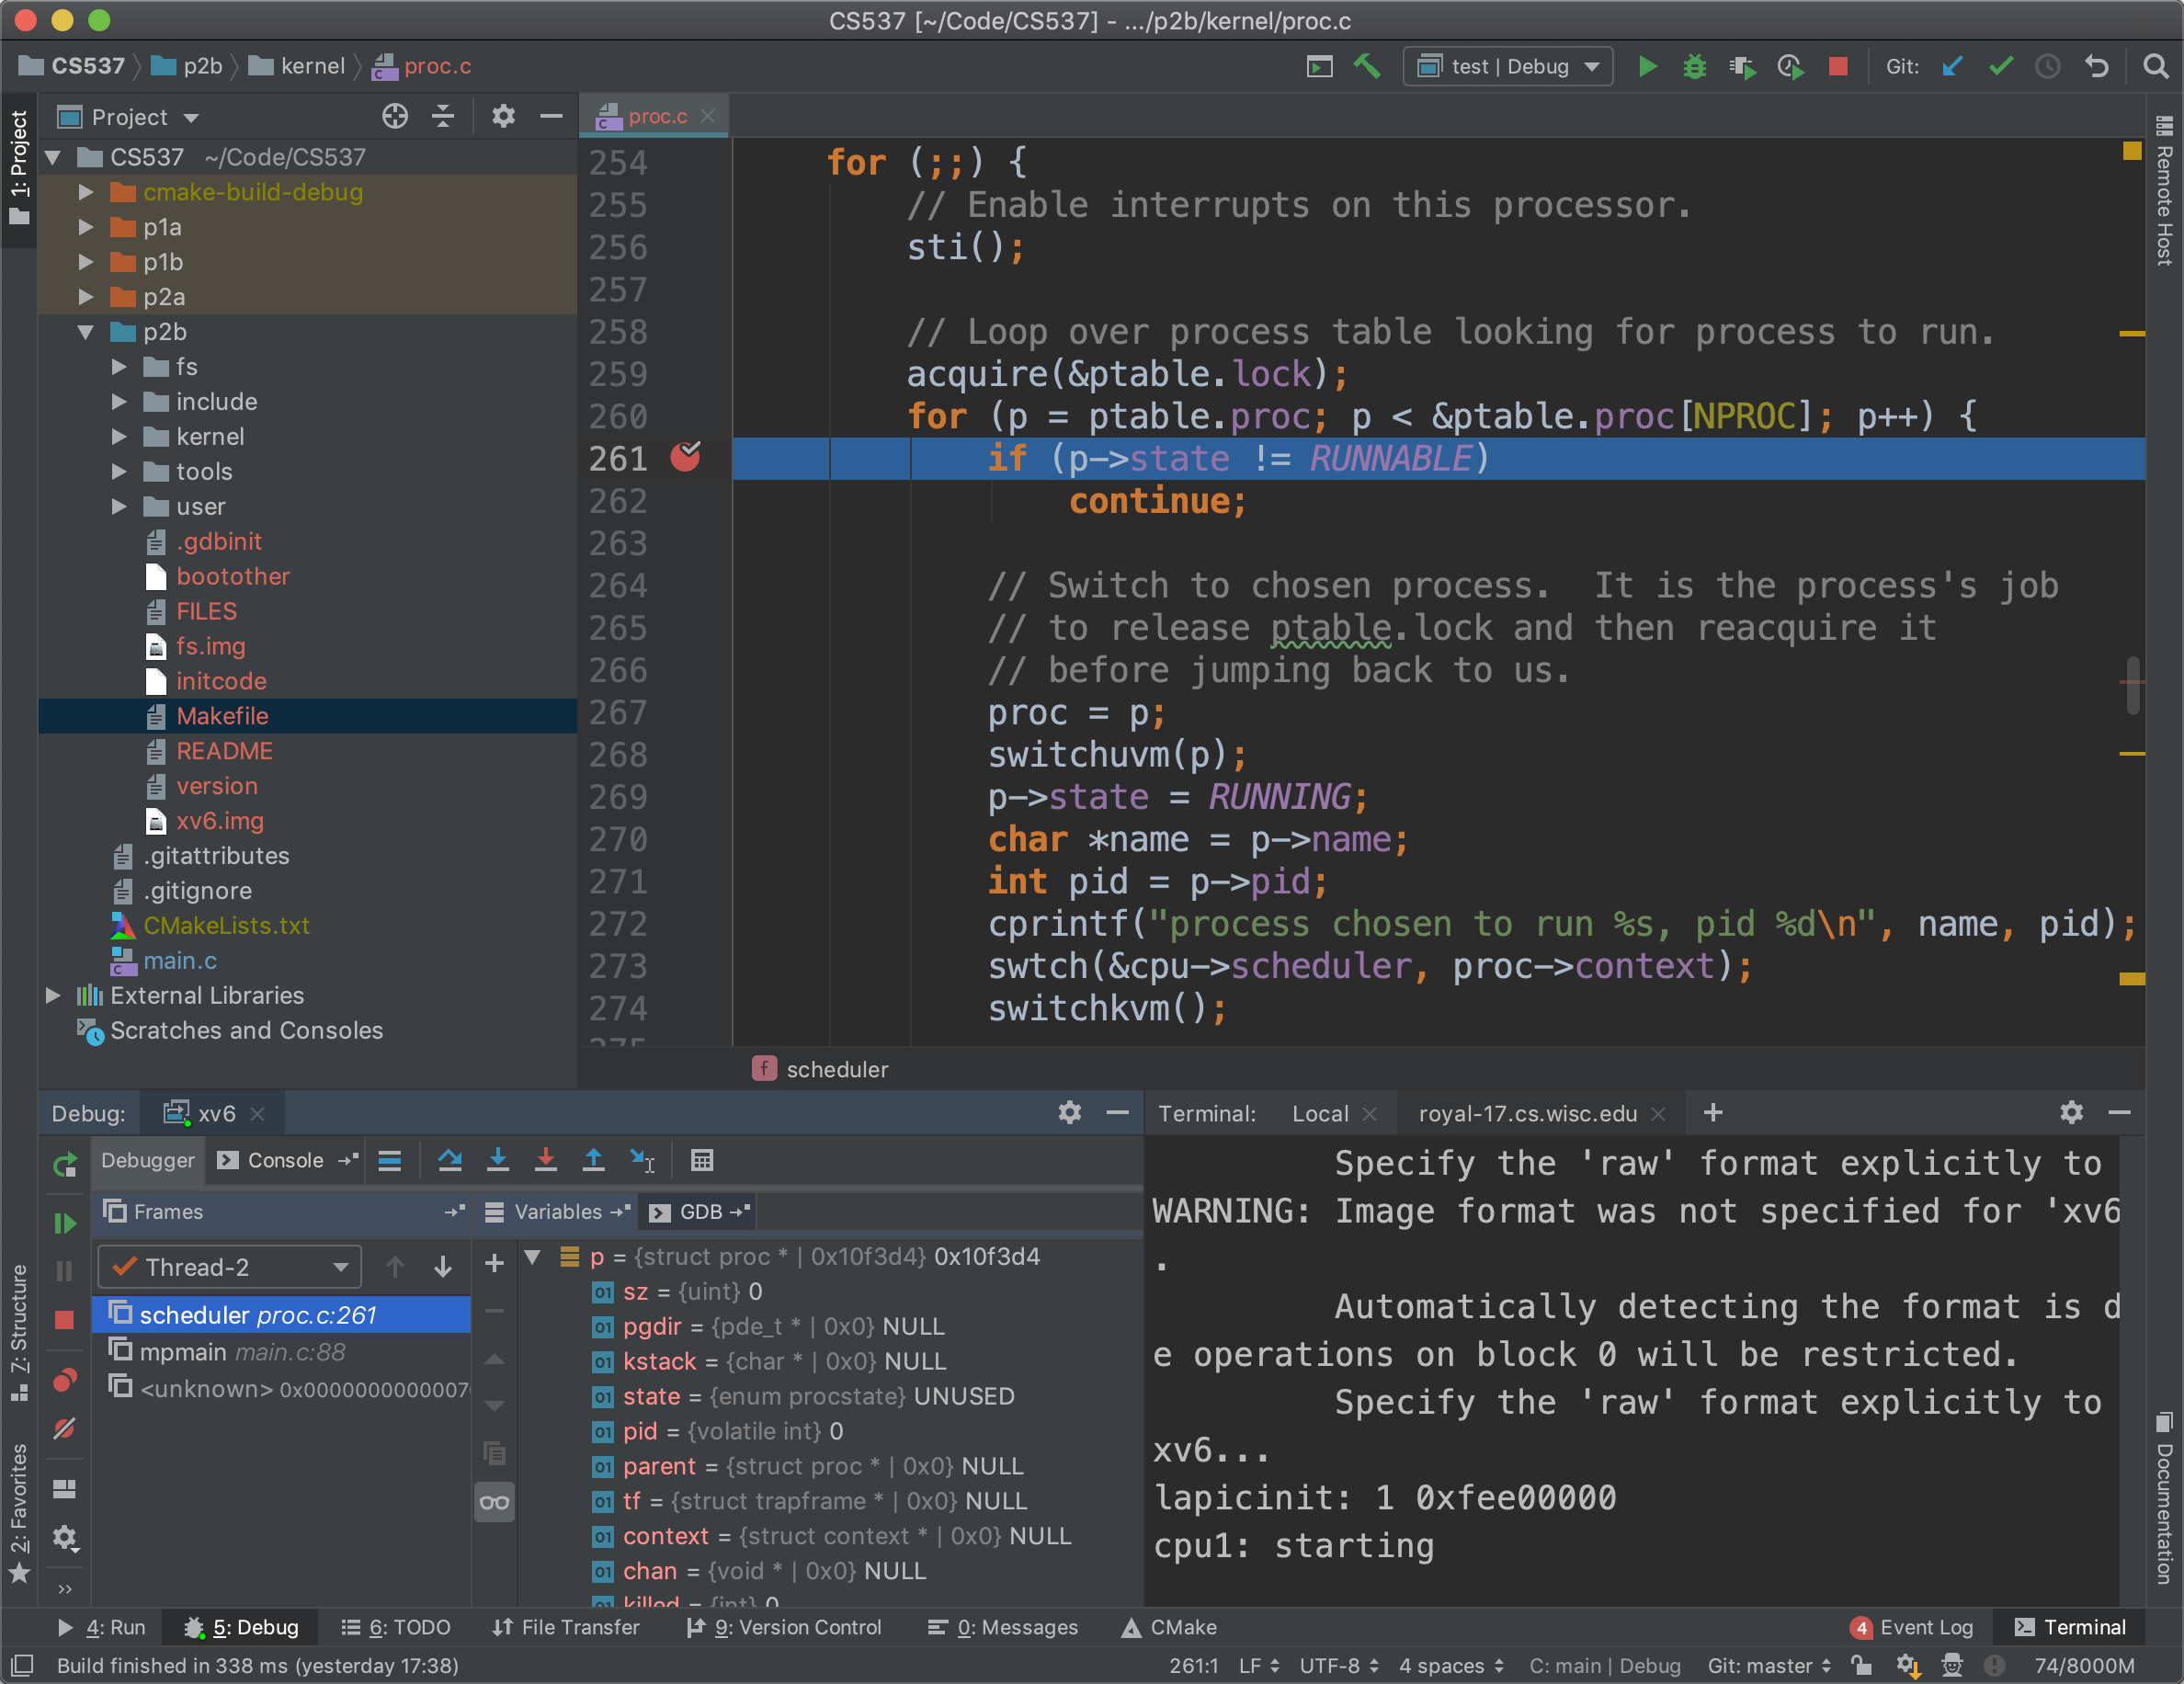Open the Event Log button

(x=1912, y=1627)
